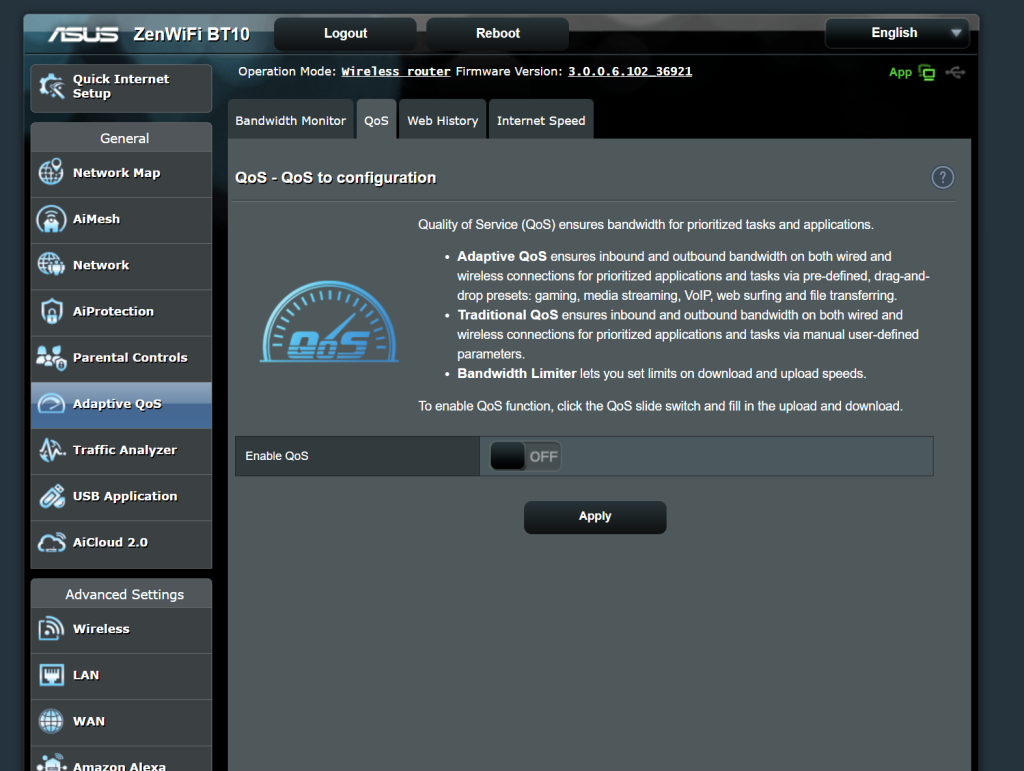
Task: Click the help question mark icon
Action: [942, 178]
